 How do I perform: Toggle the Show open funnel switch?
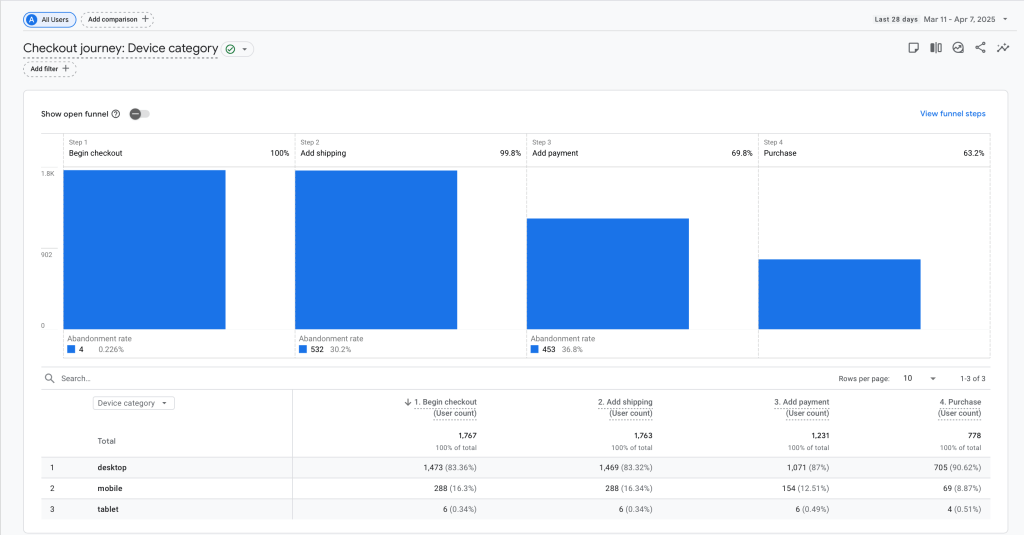139,114
